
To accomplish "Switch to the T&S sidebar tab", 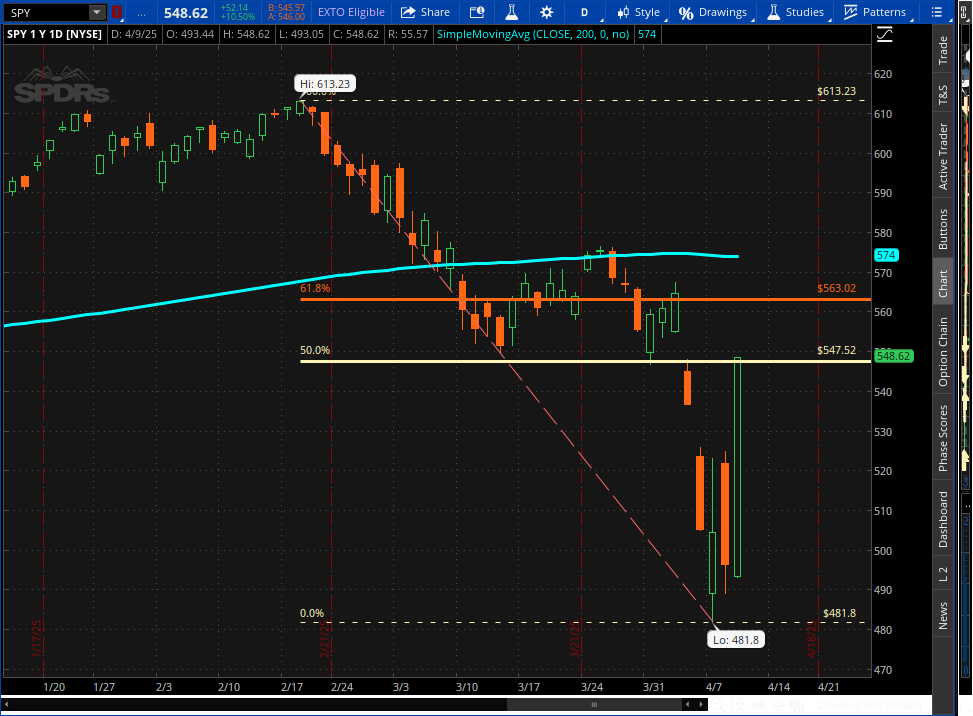I will click(943, 94).
